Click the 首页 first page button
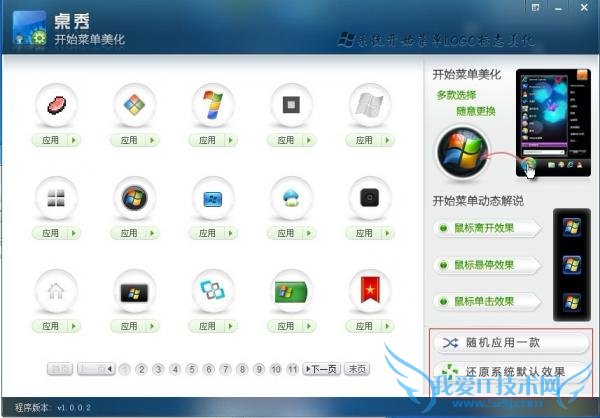Screen dimensions: 600x418 coord(60,369)
